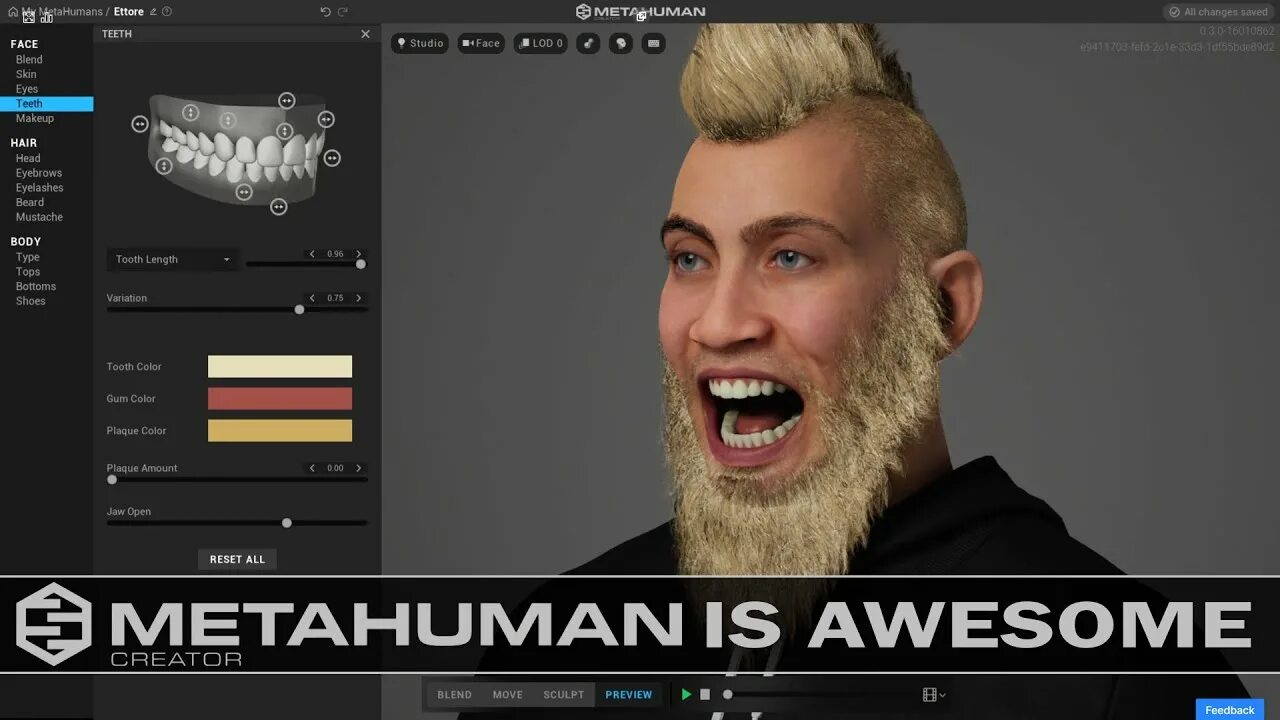Viewport: 1280px width, 720px height.
Task: Select Beard in the sidebar
Action: [x=30, y=202]
